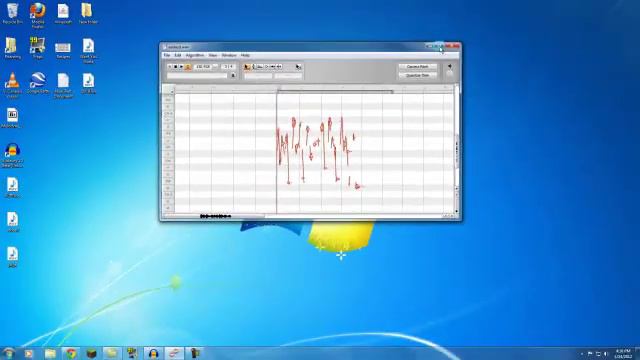Select the main arrow tool
This screenshot has width=640, height=360.
[247, 67]
